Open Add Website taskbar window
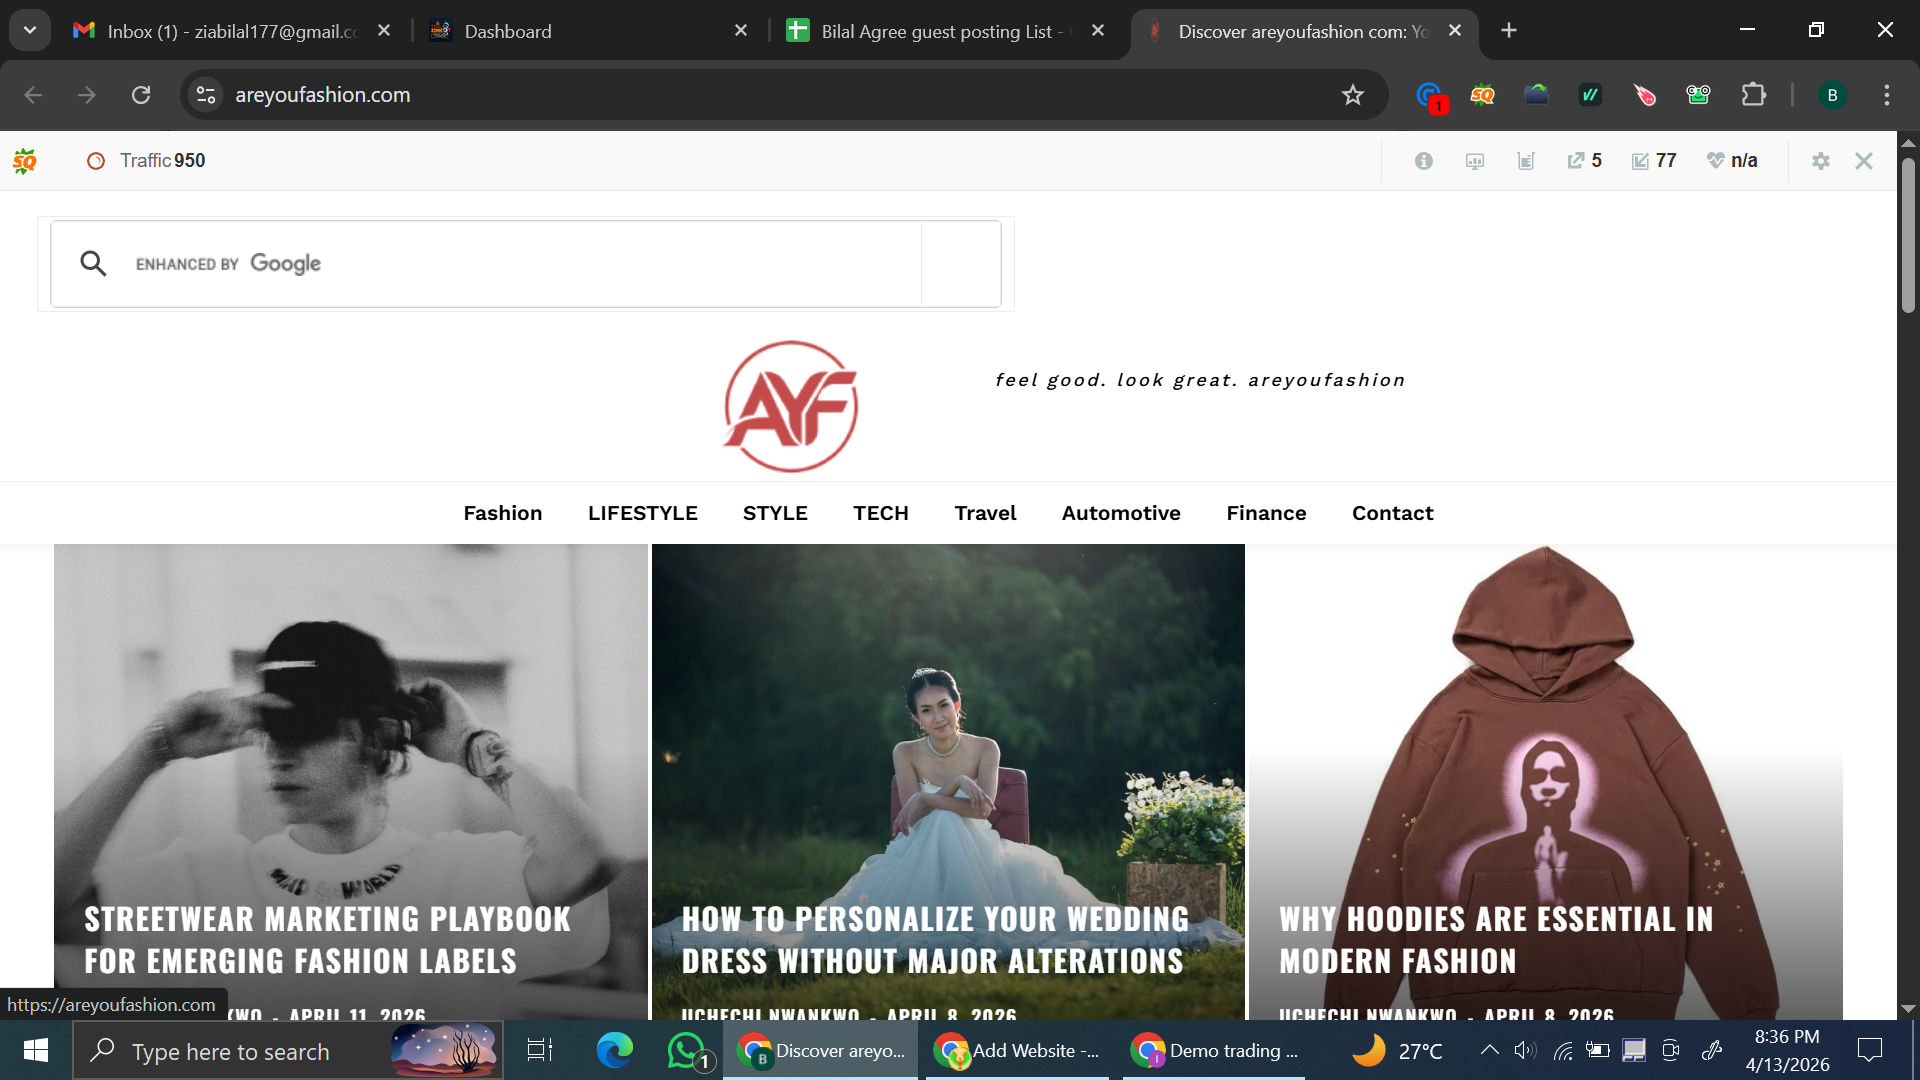 pos(1017,1050)
